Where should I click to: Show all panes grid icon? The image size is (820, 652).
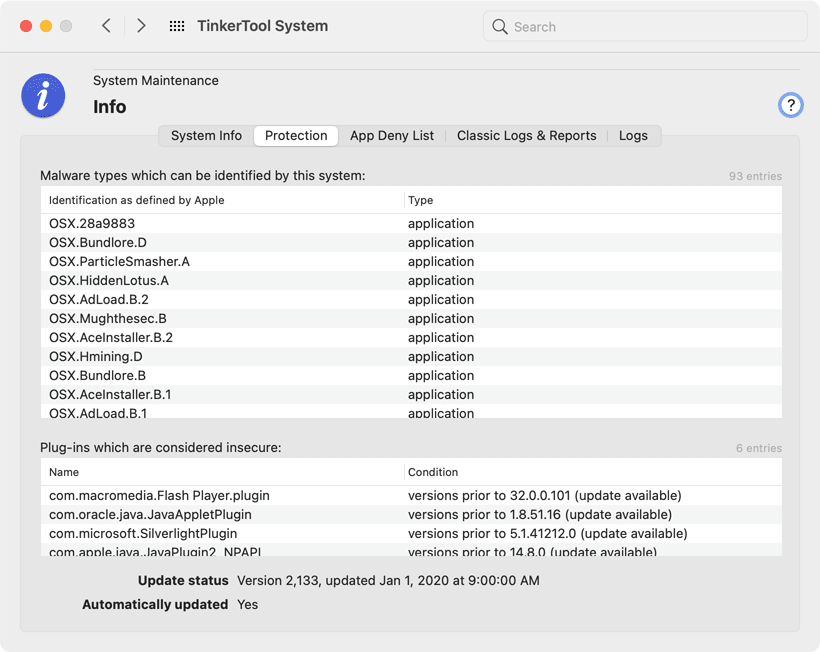177,26
